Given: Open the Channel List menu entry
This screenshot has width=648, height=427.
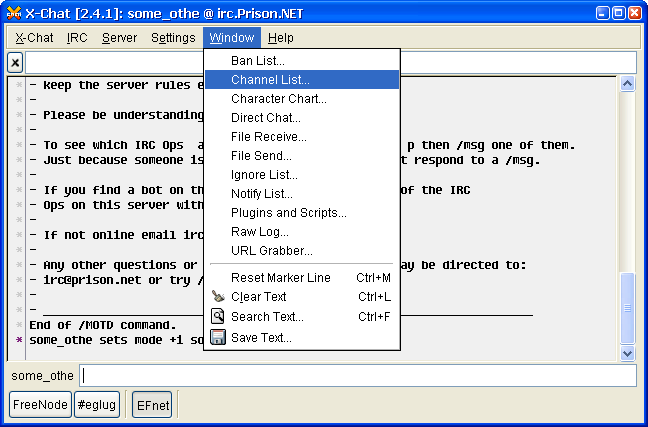Looking at the screenshot, I should [270, 80].
